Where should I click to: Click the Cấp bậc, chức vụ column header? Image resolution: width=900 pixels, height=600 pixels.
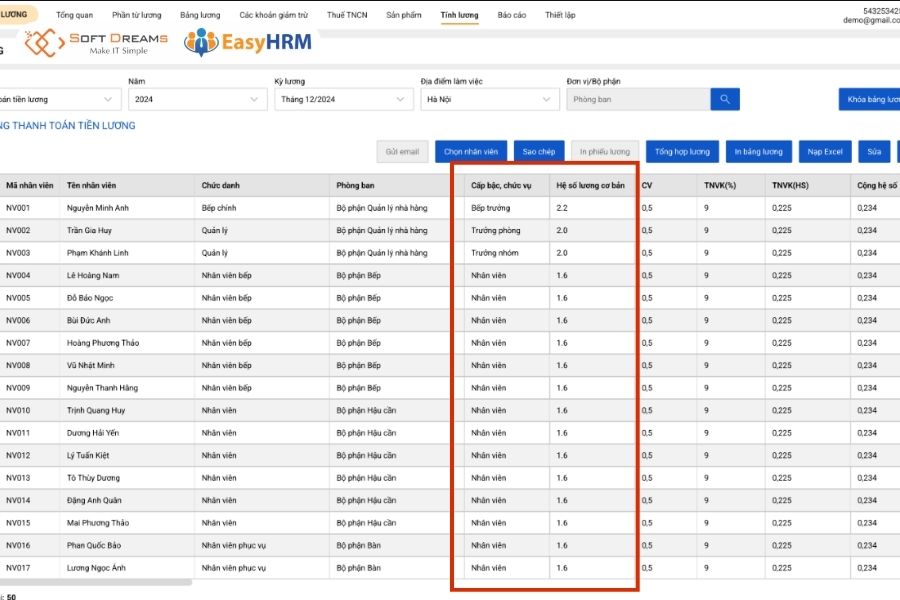[x=501, y=185]
